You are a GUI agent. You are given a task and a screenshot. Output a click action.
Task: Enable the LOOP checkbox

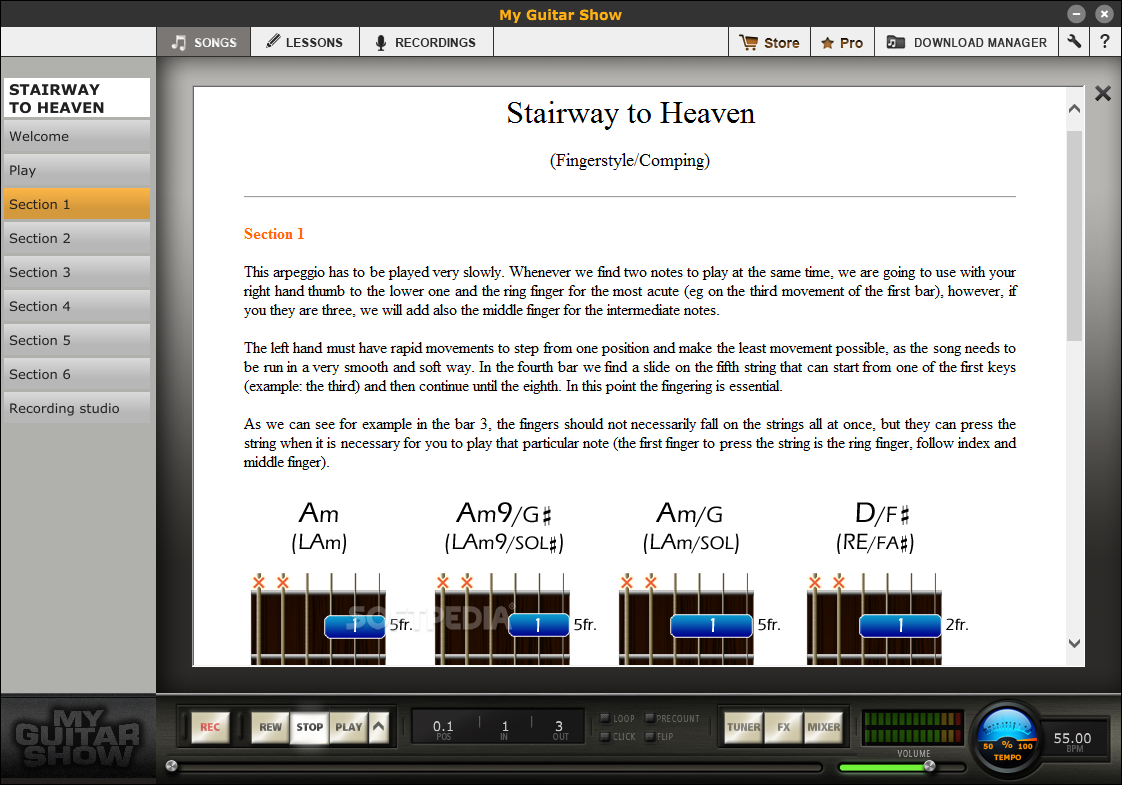pyautogui.click(x=605, y=718)
